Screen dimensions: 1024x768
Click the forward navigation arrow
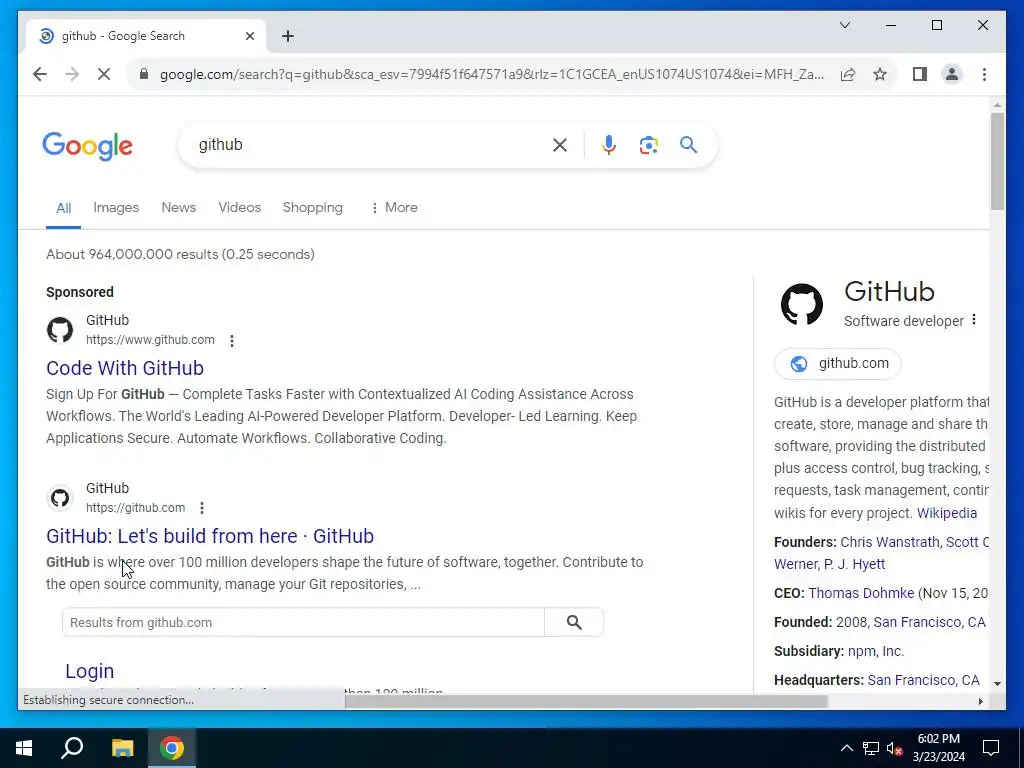[x=72, y=74]
